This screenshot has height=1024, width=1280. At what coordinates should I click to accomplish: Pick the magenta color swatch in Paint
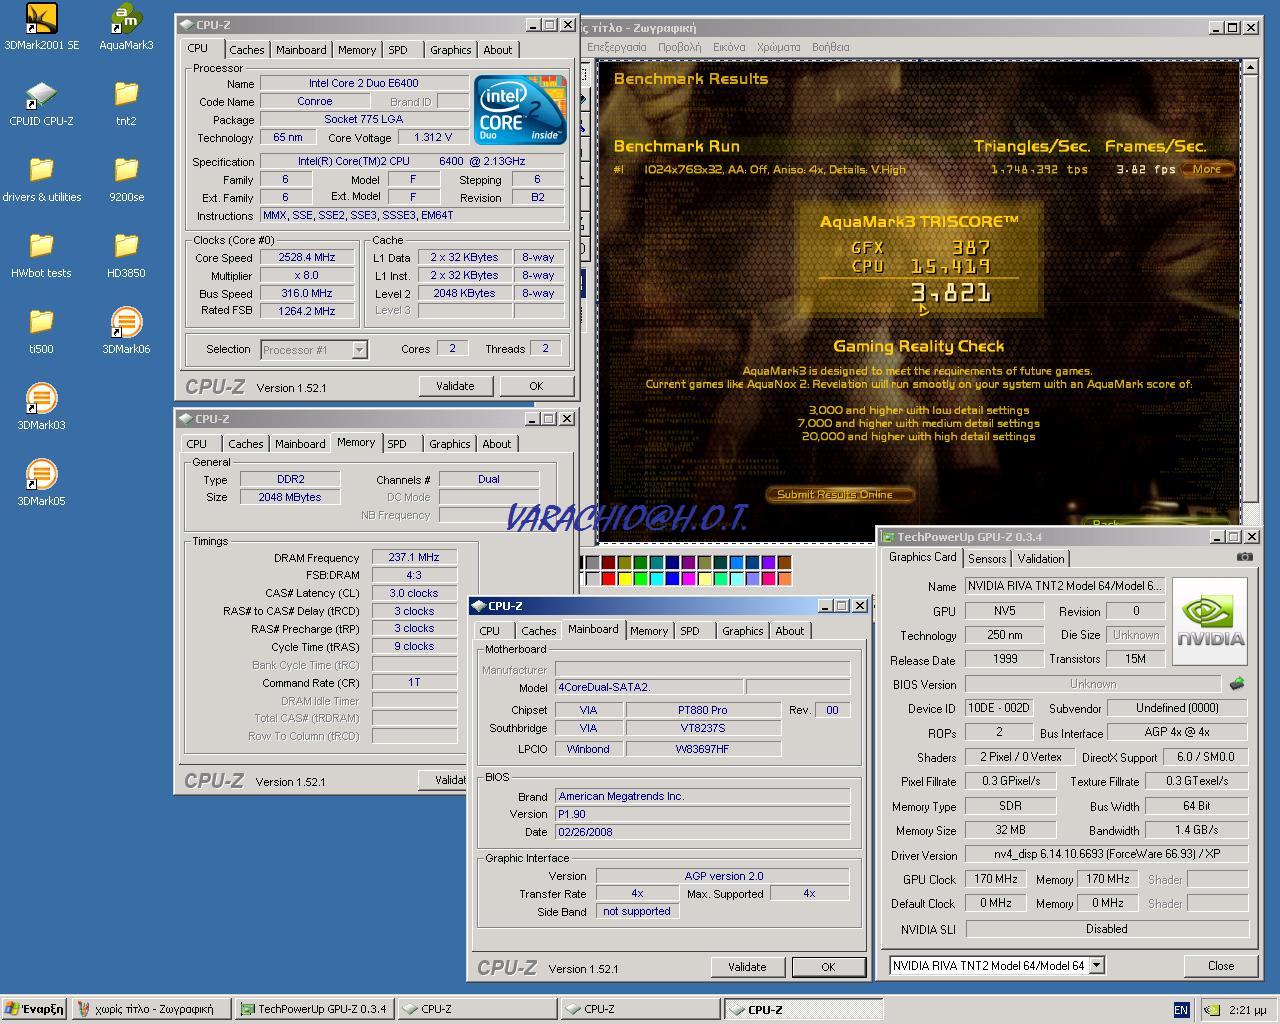point(688,578)
